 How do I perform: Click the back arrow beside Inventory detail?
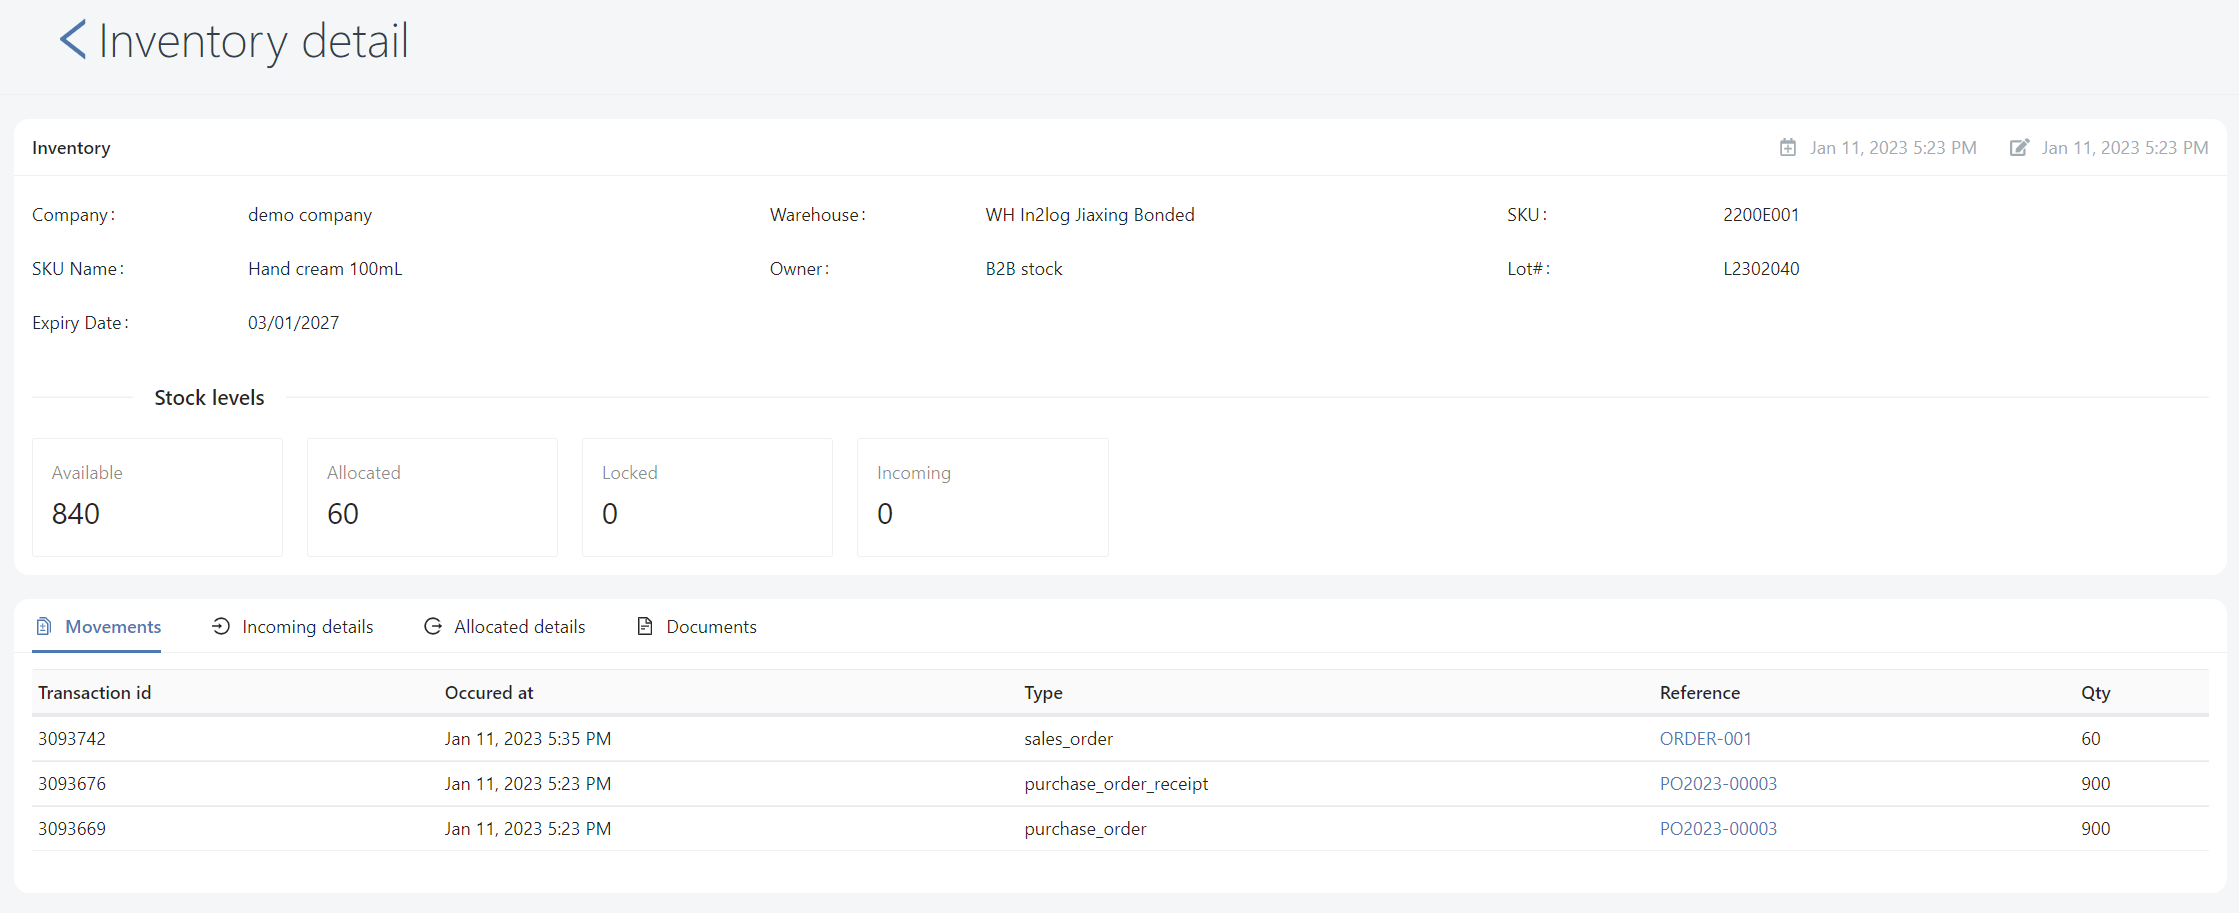(73, 40)
